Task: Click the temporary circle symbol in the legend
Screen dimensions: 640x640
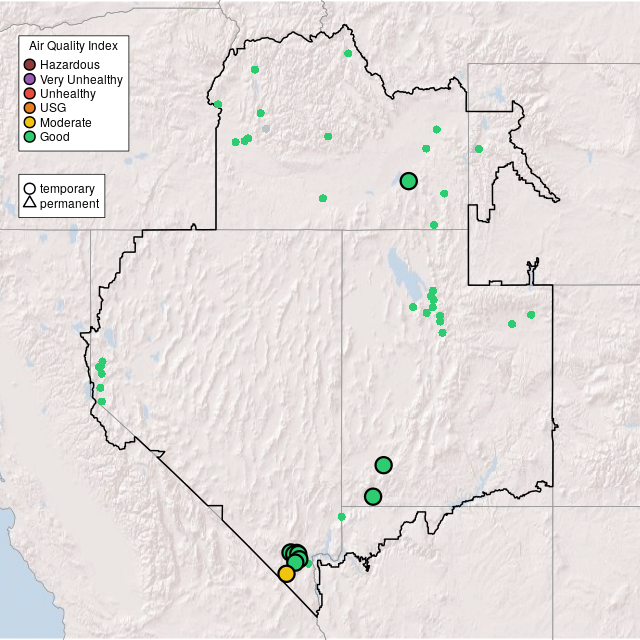Action: tap(30, 189)
